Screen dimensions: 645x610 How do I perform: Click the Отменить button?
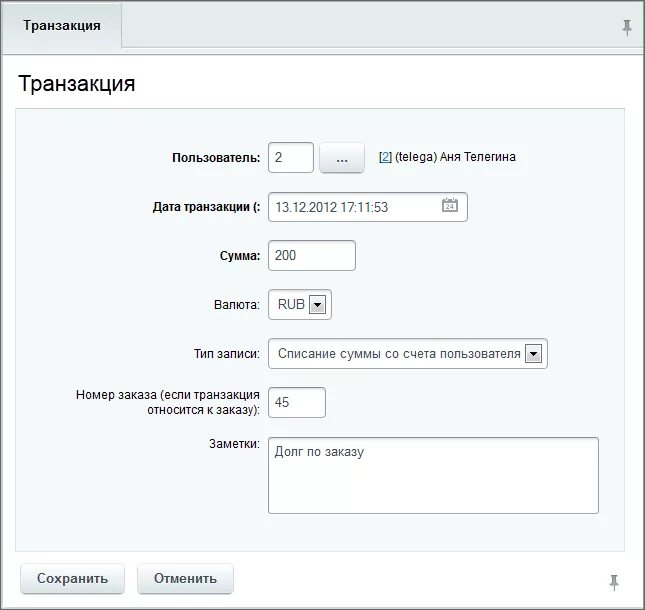185,578
